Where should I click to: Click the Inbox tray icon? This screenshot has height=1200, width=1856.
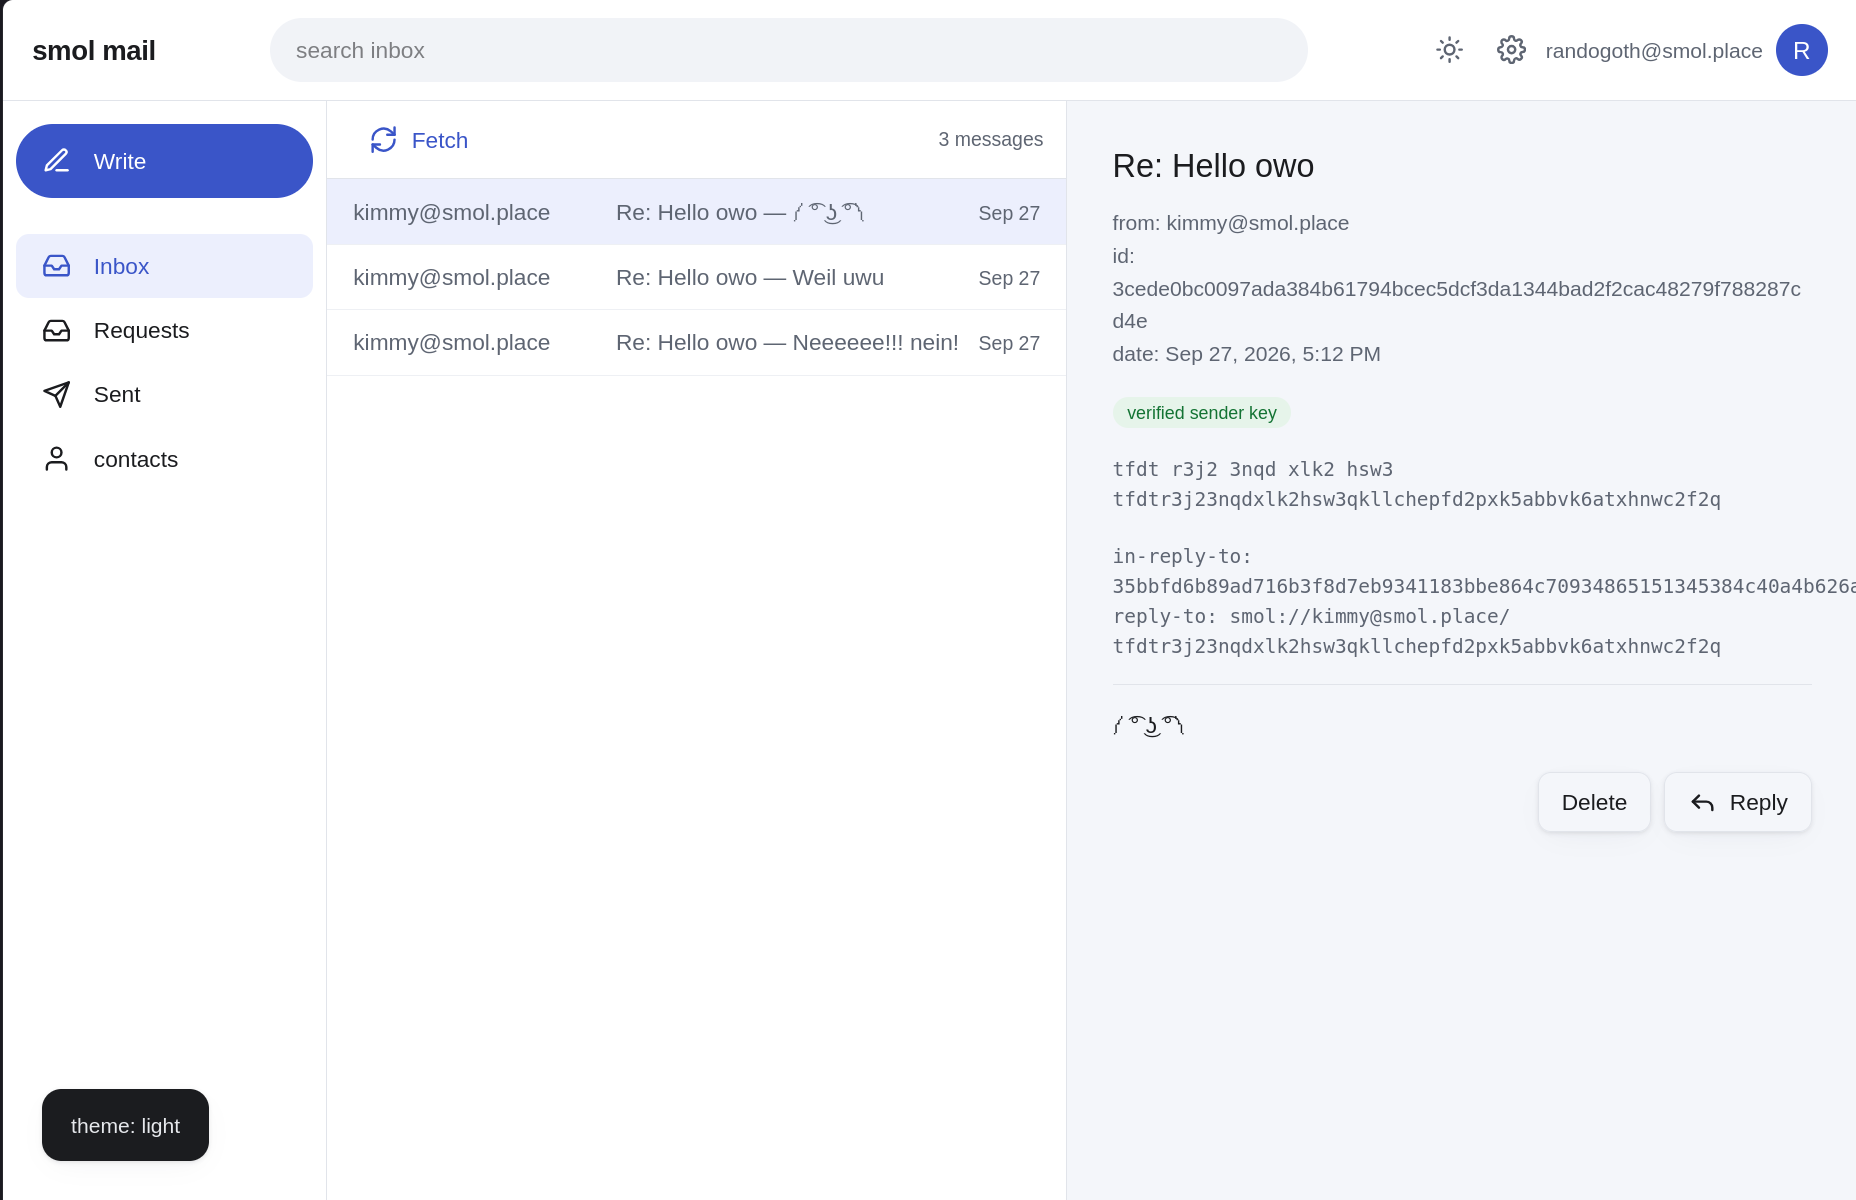[x=57, y=266]
